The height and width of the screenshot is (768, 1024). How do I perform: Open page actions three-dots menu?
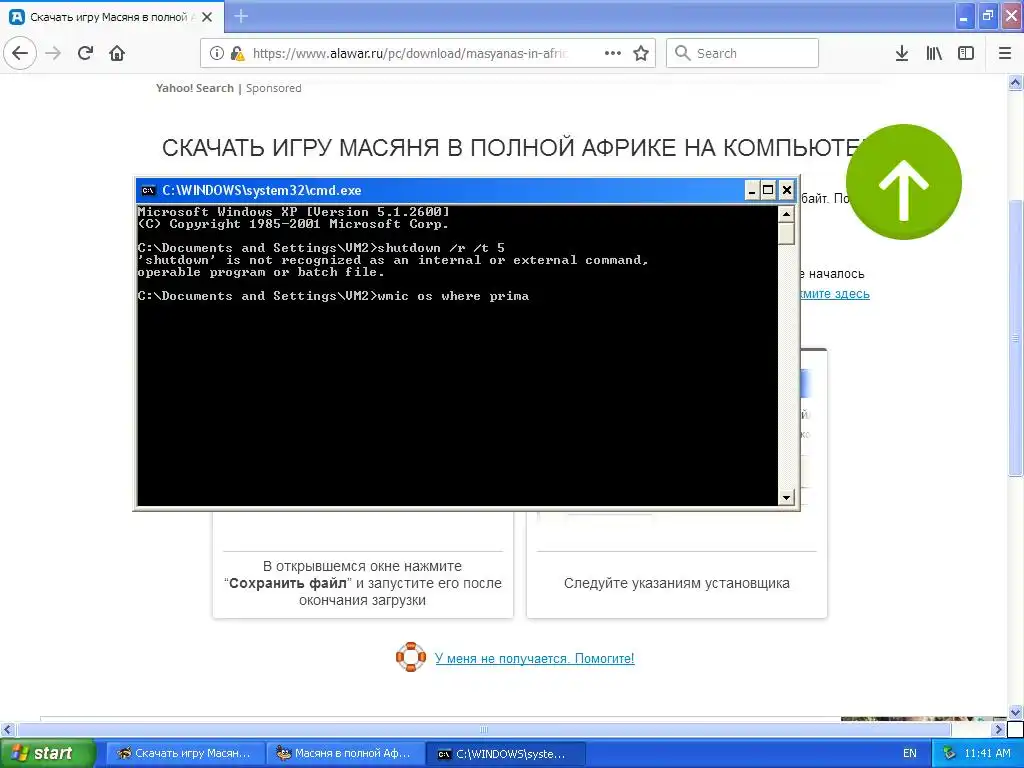coord(613,54)
